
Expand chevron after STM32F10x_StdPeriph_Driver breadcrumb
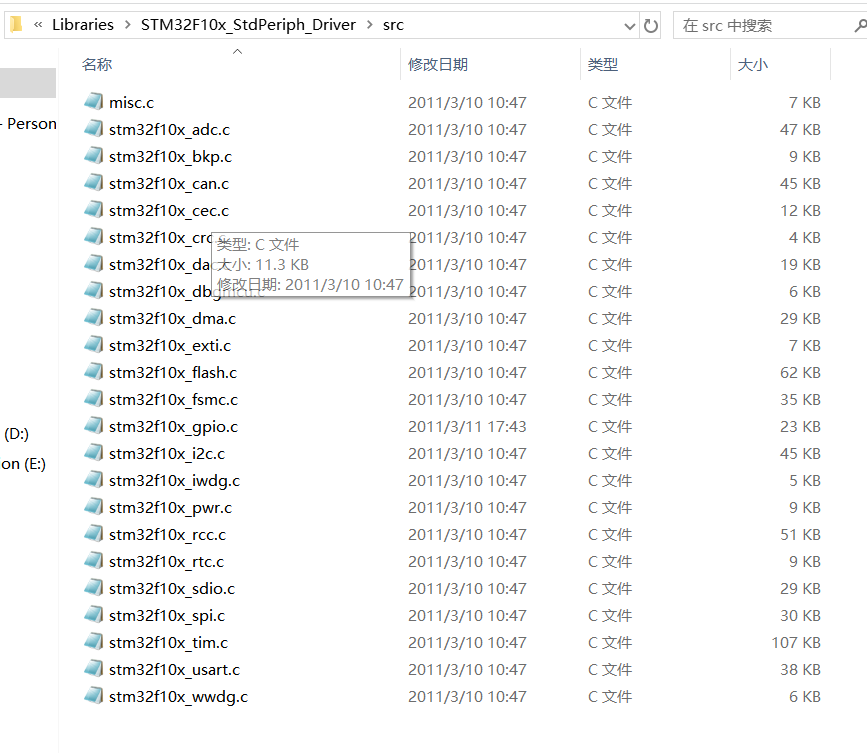(369, 25)
